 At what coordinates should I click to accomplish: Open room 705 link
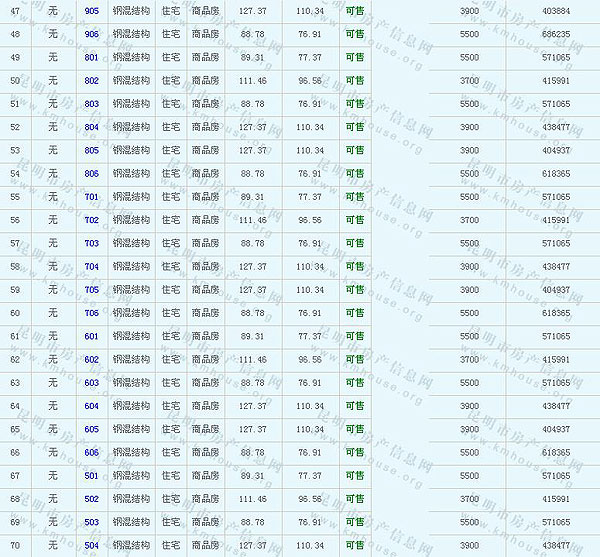point(92,290)
